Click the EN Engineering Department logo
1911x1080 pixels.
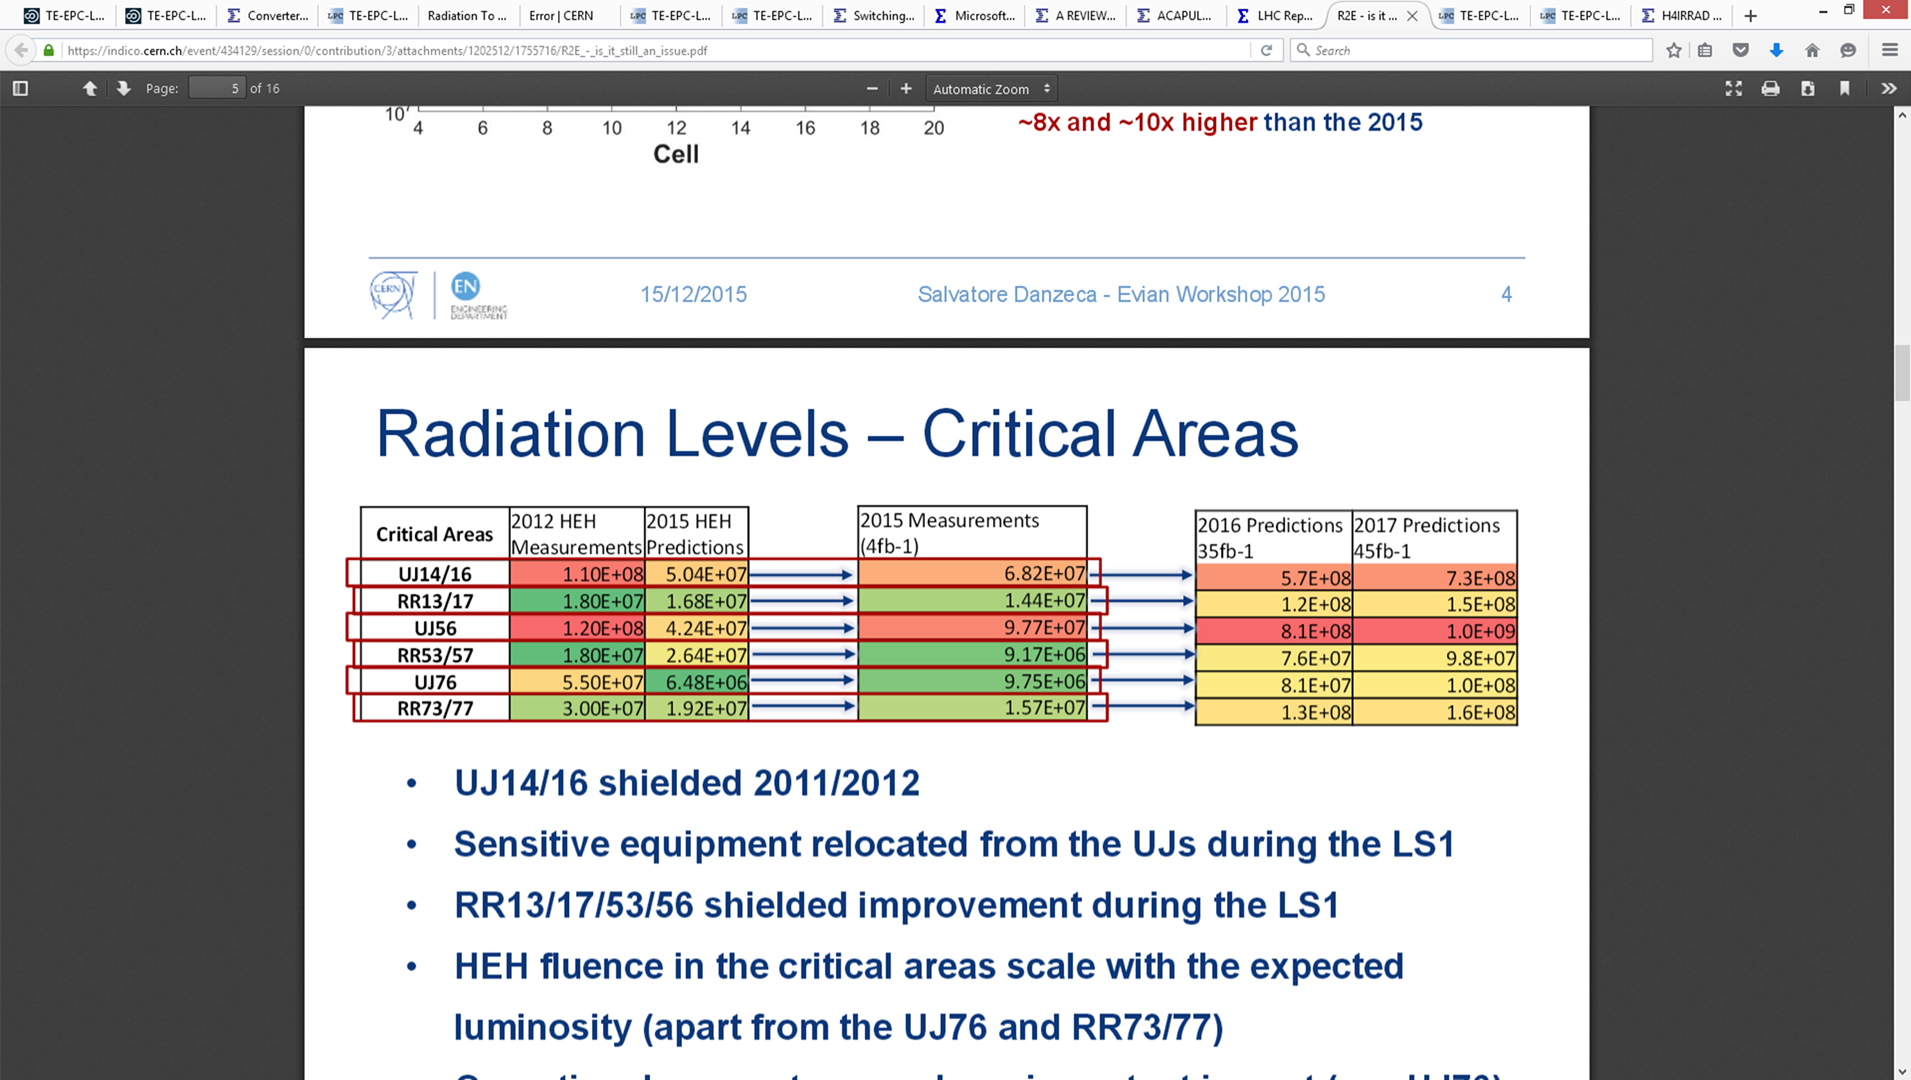(x=477, y=295)
